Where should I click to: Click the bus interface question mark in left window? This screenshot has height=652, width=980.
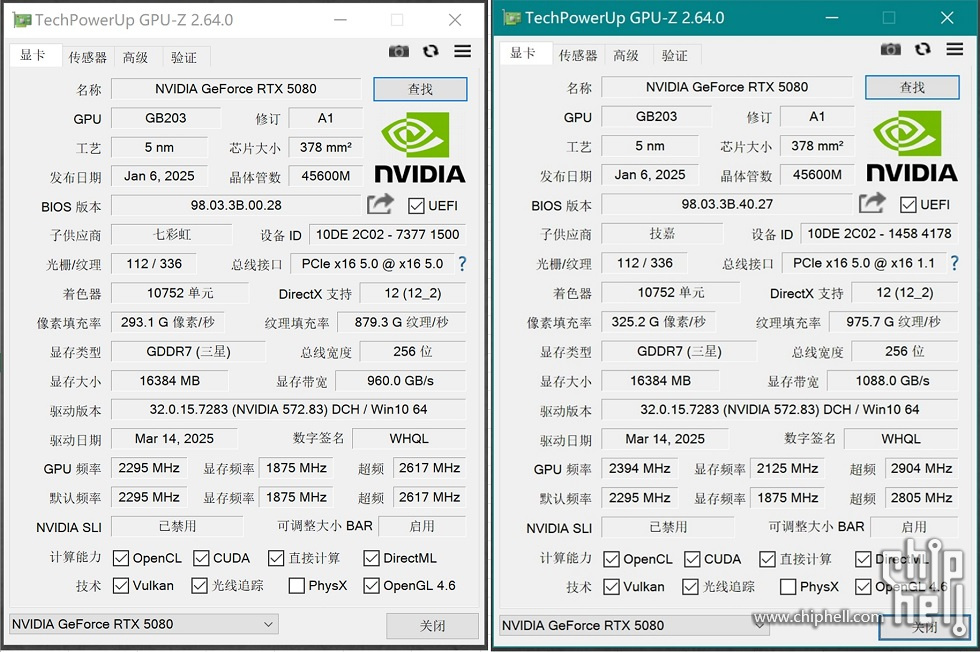[462, 264]
